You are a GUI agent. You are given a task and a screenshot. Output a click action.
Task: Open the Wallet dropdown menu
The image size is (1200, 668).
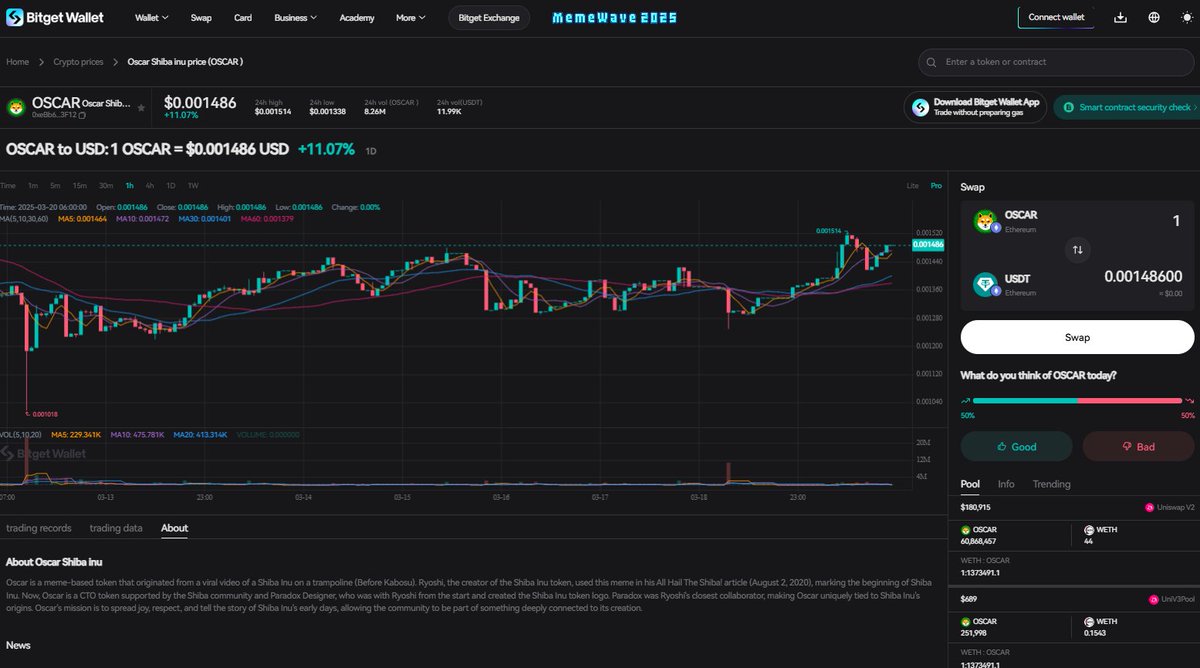152,18
